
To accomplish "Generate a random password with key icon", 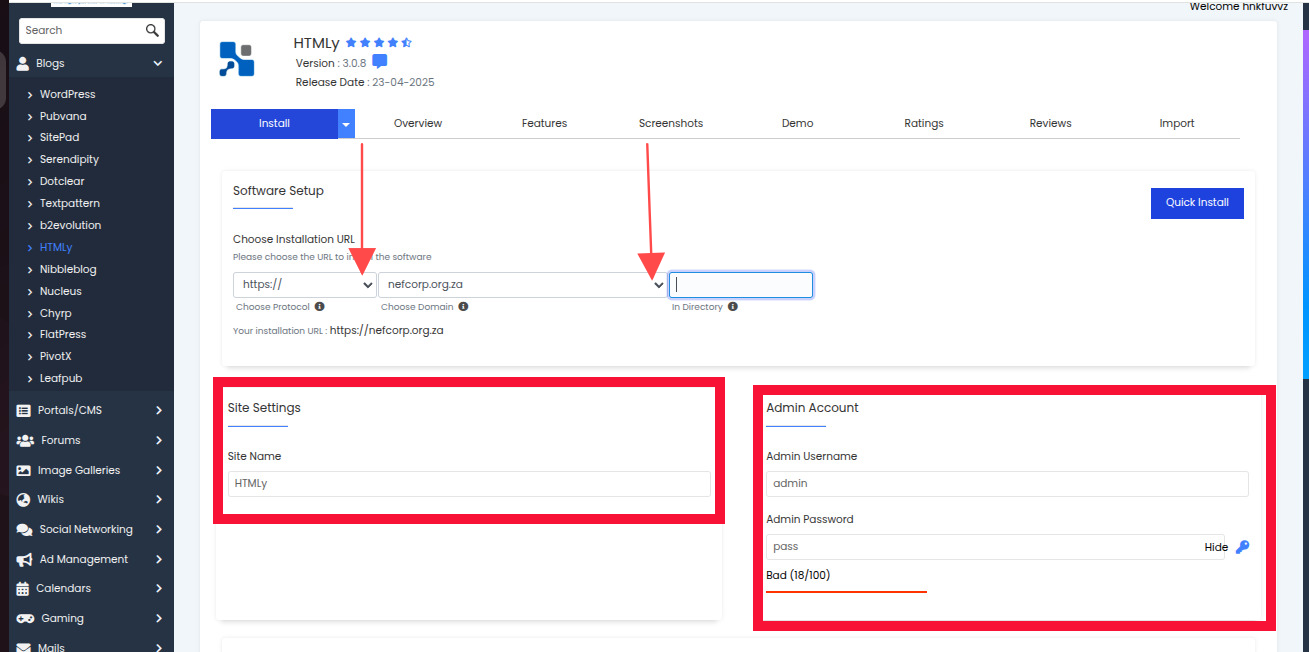I will tap(1242, 547).
